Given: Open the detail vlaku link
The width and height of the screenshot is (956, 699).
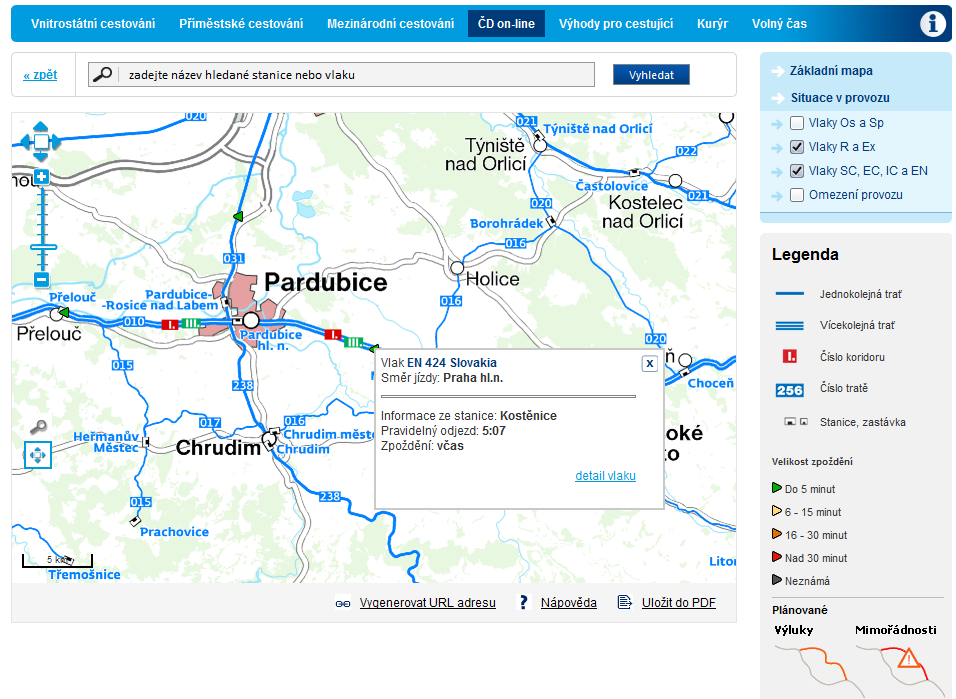Looking at the screenshot, I should pyautogui.click(x=605, y=476).
